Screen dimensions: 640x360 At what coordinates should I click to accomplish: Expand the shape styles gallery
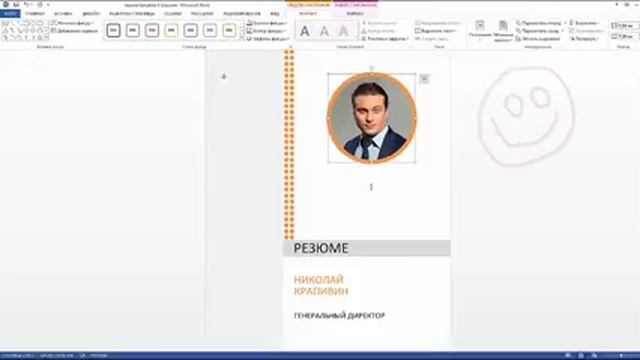click(242, 38)
